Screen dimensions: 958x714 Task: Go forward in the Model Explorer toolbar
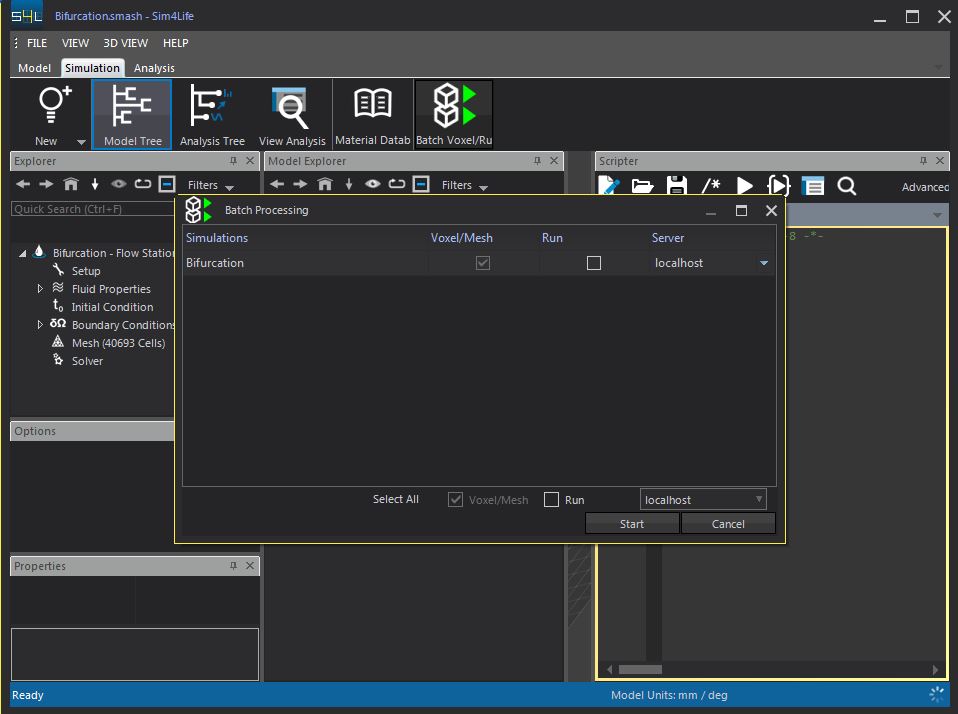pos(300,184)
